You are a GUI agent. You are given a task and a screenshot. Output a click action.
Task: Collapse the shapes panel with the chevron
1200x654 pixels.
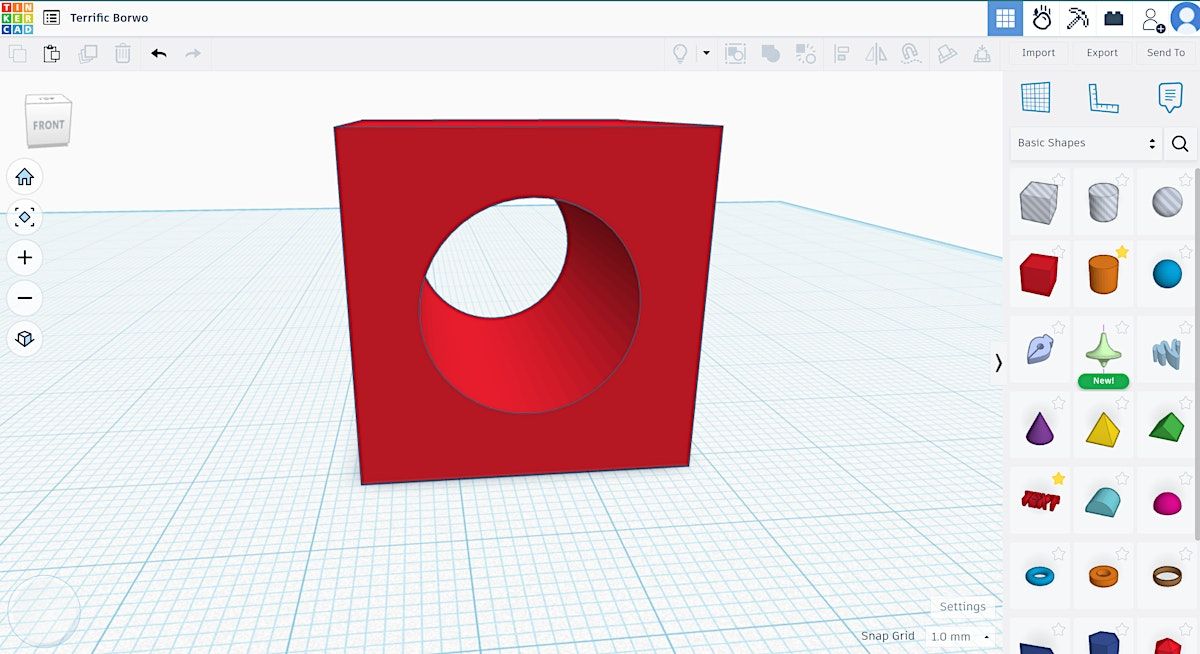998,363
